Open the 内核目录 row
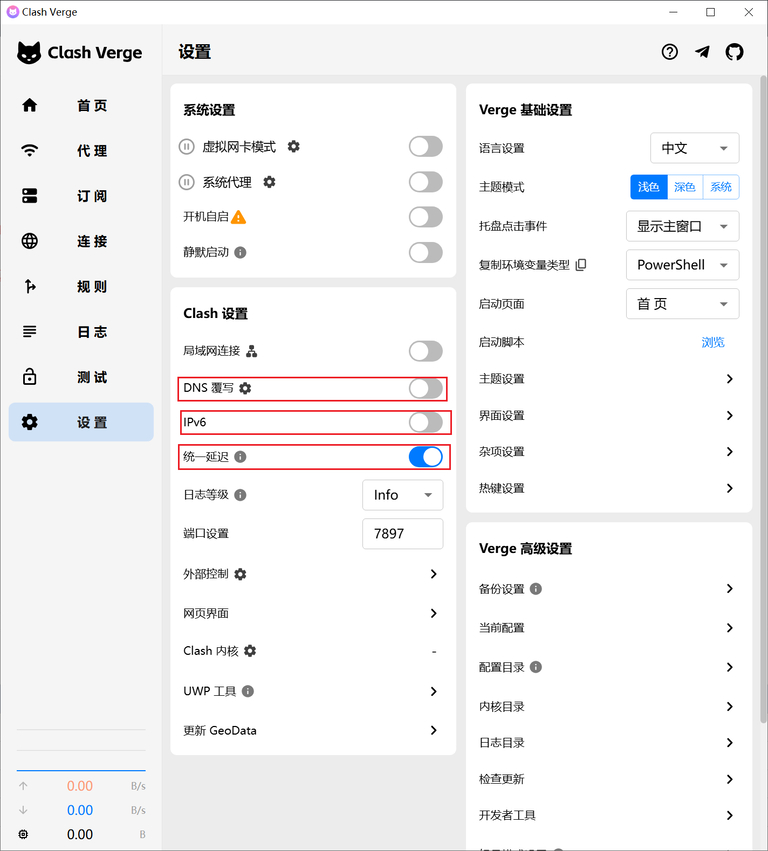The width and height of the screenshot is (768, 851). coord(609,707)
